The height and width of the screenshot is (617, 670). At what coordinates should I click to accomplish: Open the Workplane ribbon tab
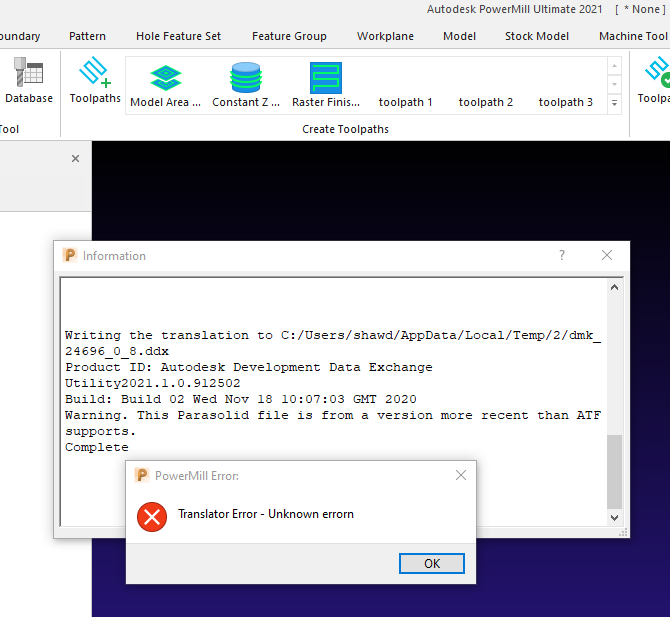pos(385,36)
